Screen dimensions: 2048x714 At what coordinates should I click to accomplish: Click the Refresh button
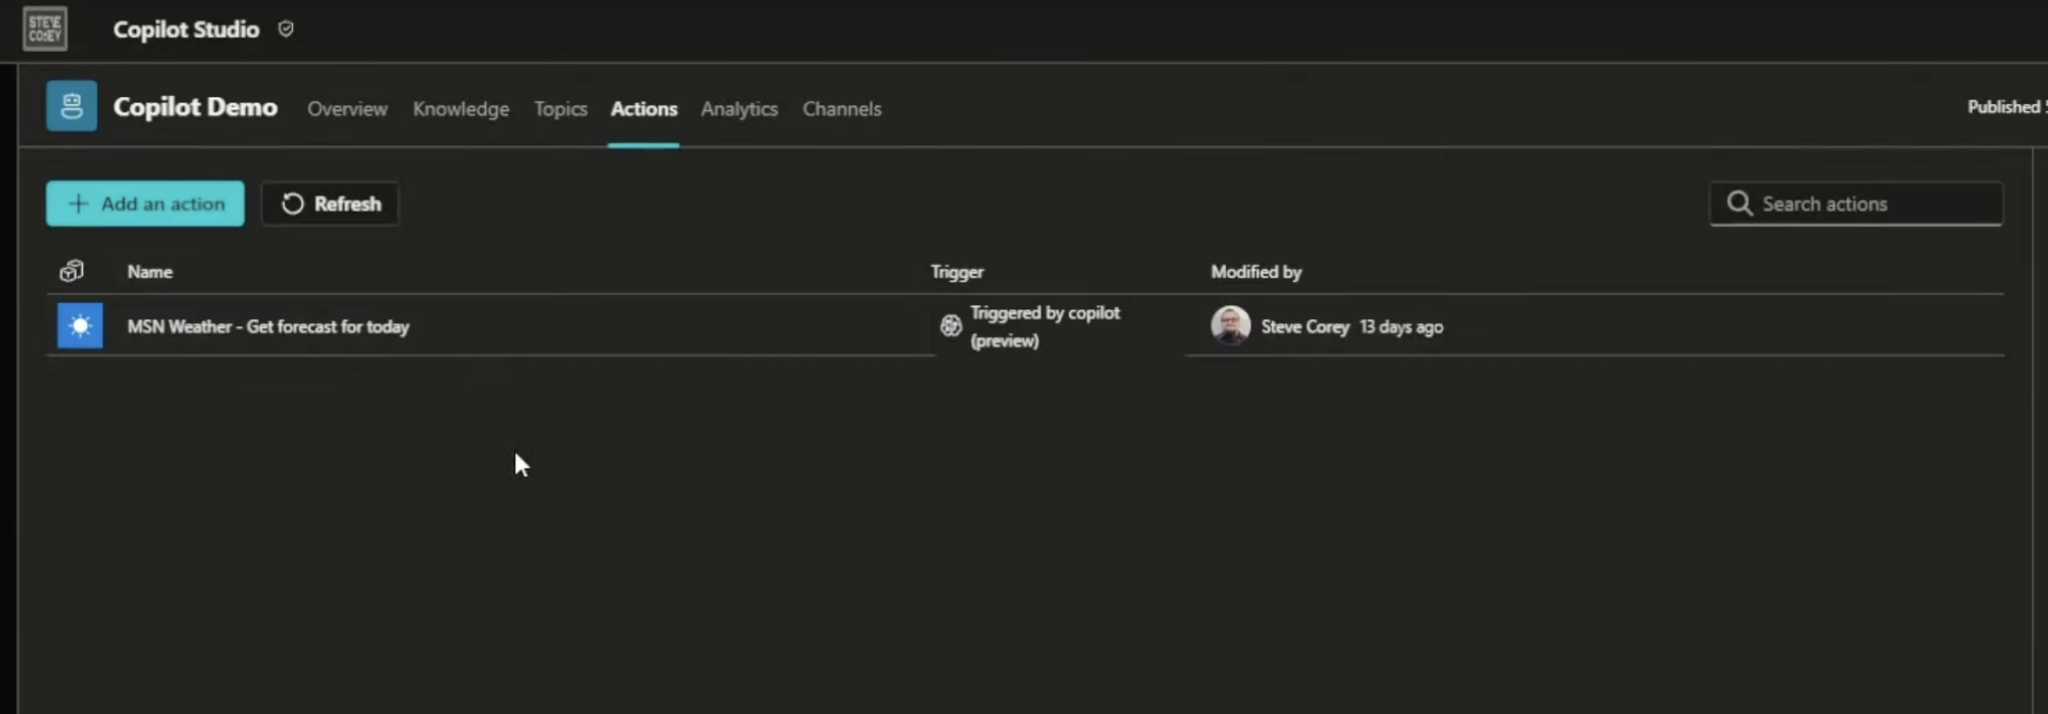[330, 204]
